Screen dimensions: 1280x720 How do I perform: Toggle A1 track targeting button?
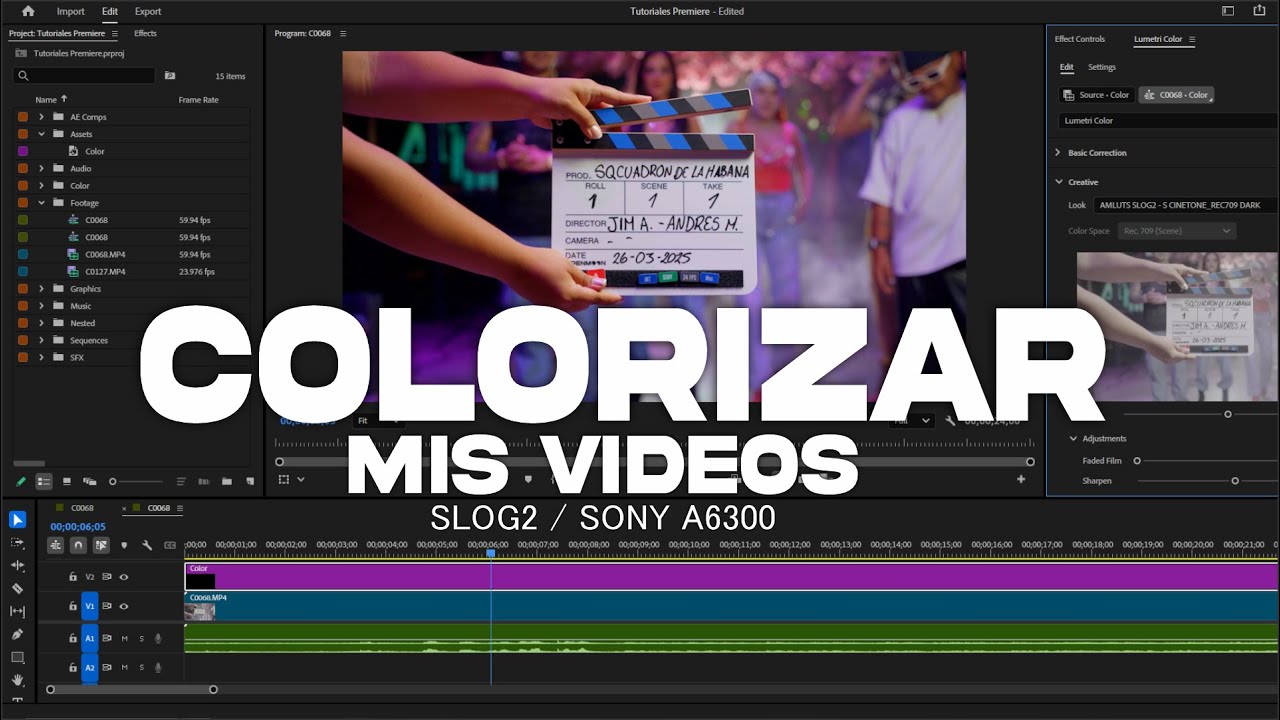(90, 638)
